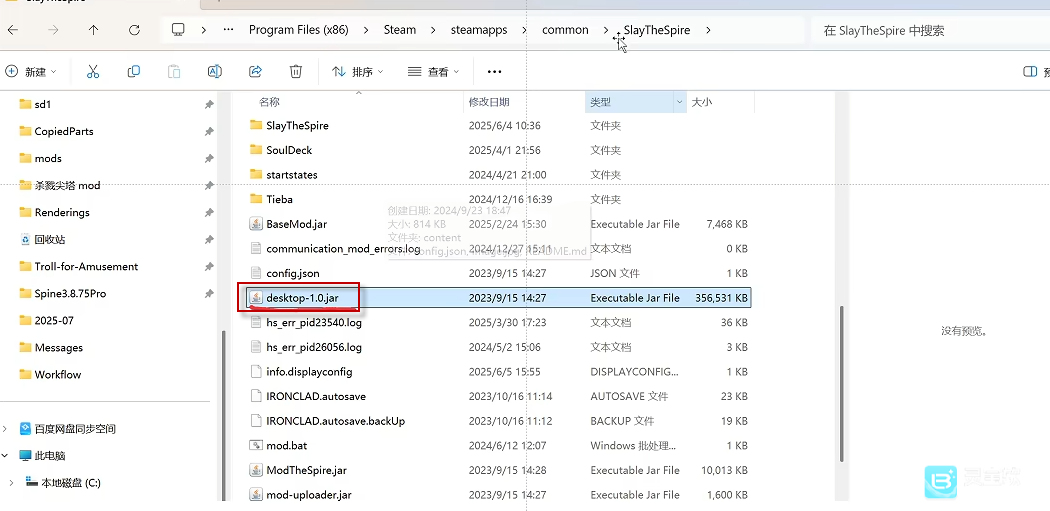The image size is (1050, 511).
Task: Select the SlayTheSpire folder in file list
Action: 297,125
